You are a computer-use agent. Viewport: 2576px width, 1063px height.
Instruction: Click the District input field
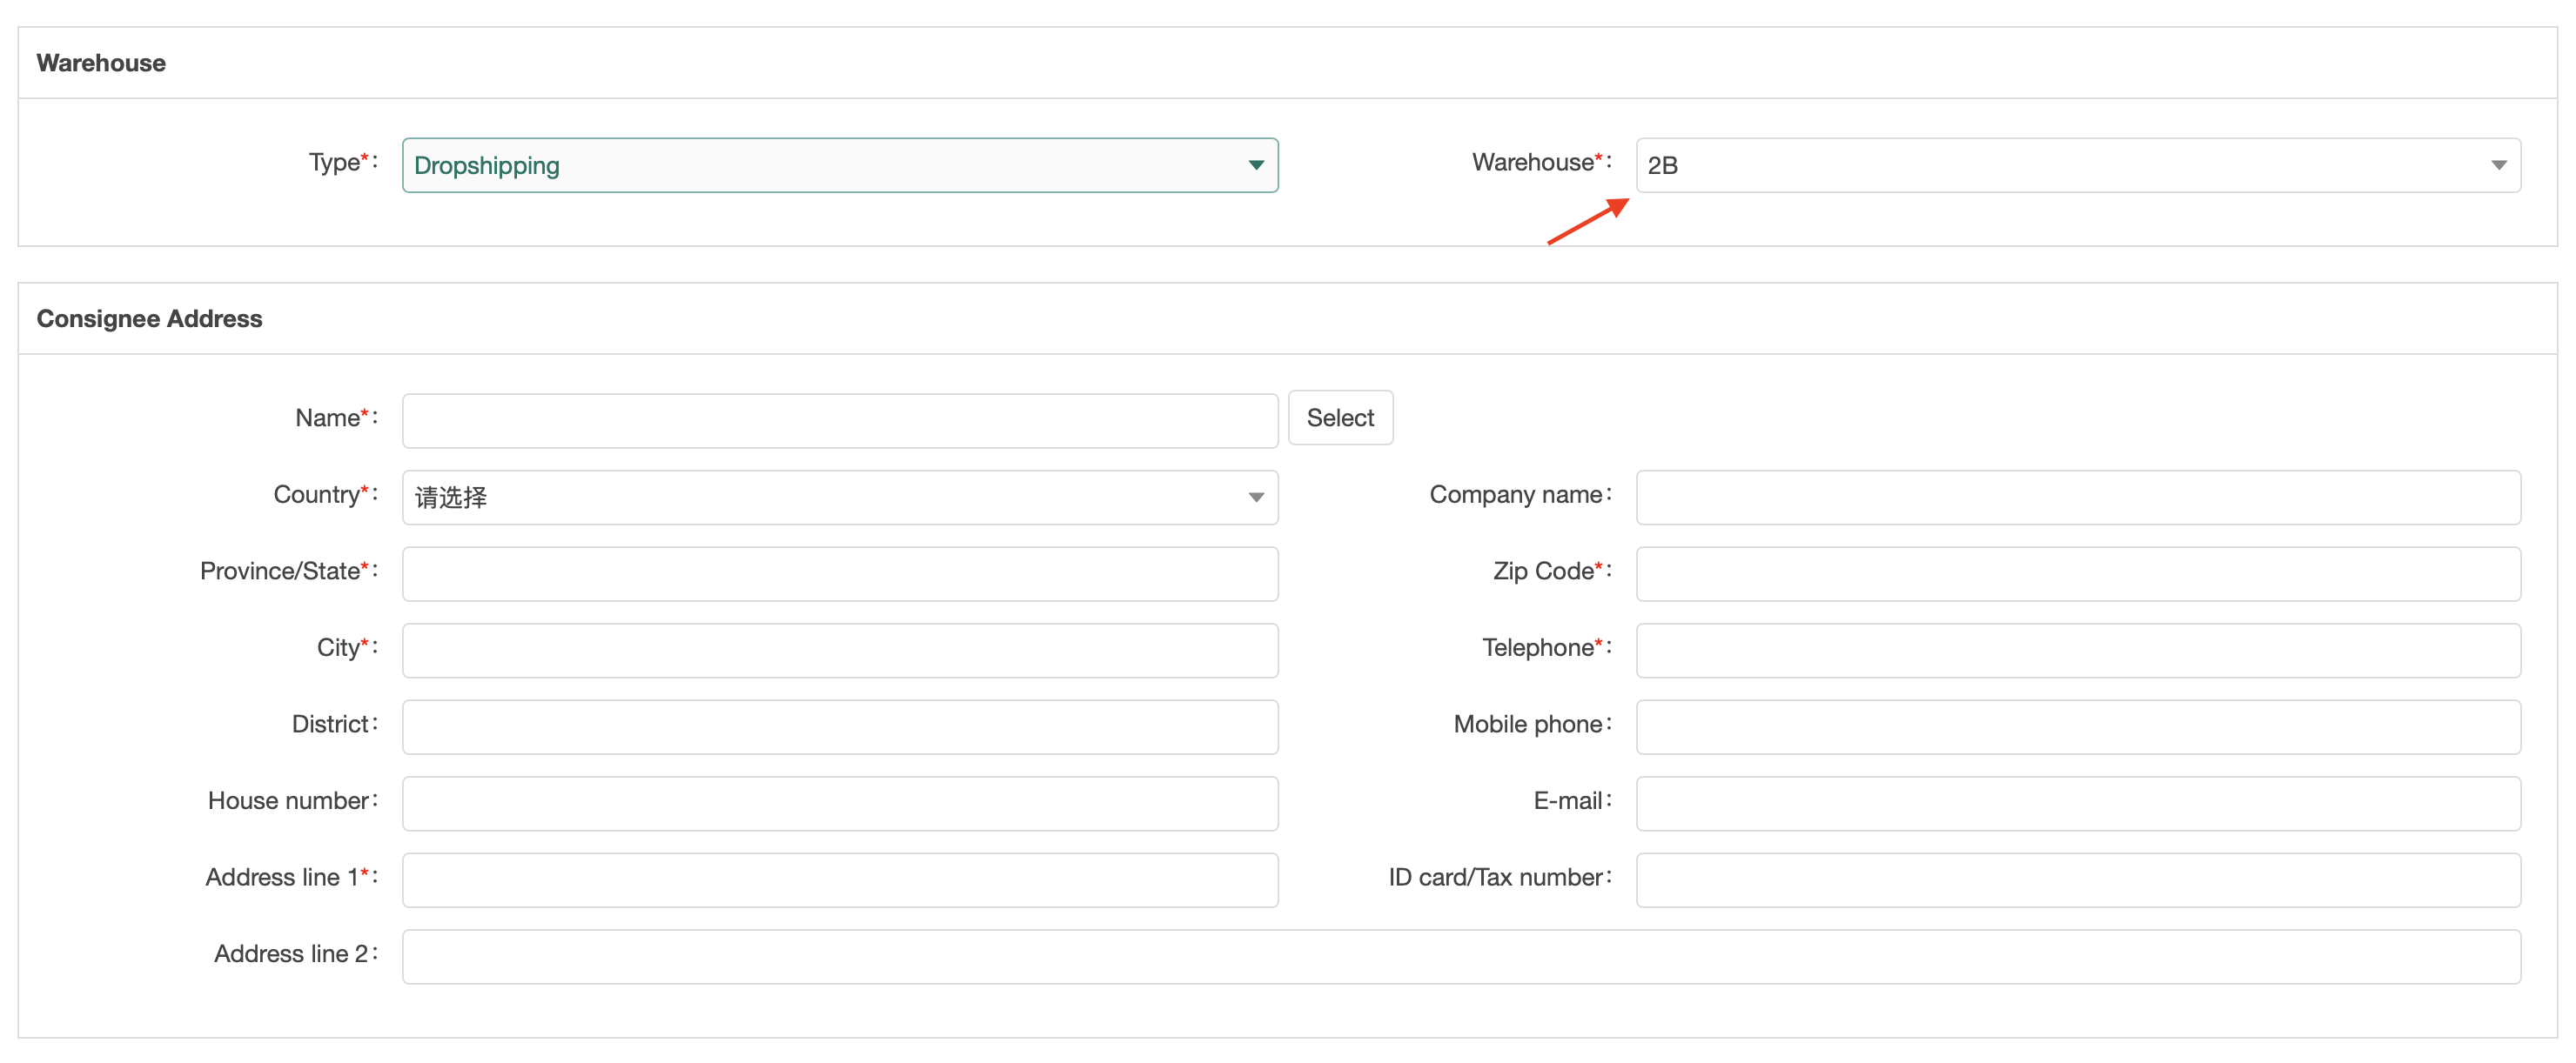click(840, 727)
